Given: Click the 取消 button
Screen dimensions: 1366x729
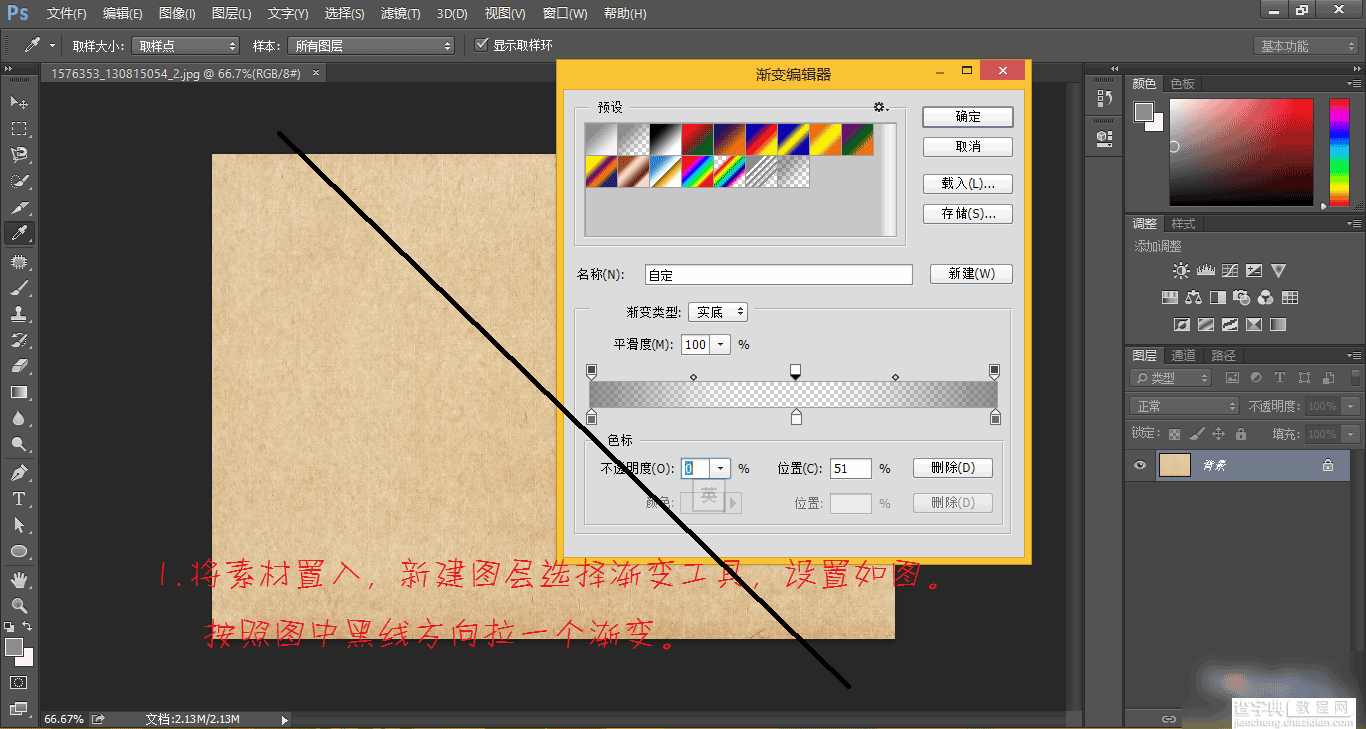Looking at the screenshot, I should coord(968,147).
